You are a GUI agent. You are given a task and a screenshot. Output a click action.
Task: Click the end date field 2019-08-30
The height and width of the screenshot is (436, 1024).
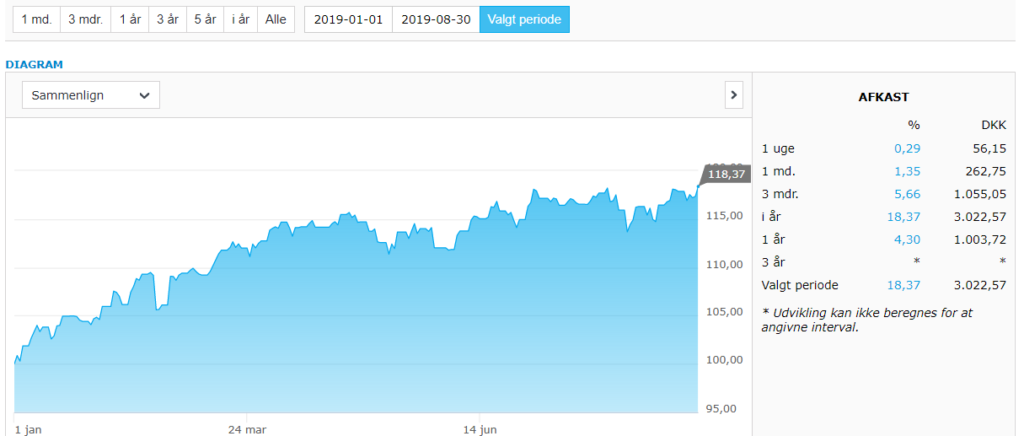coord(436,20)
